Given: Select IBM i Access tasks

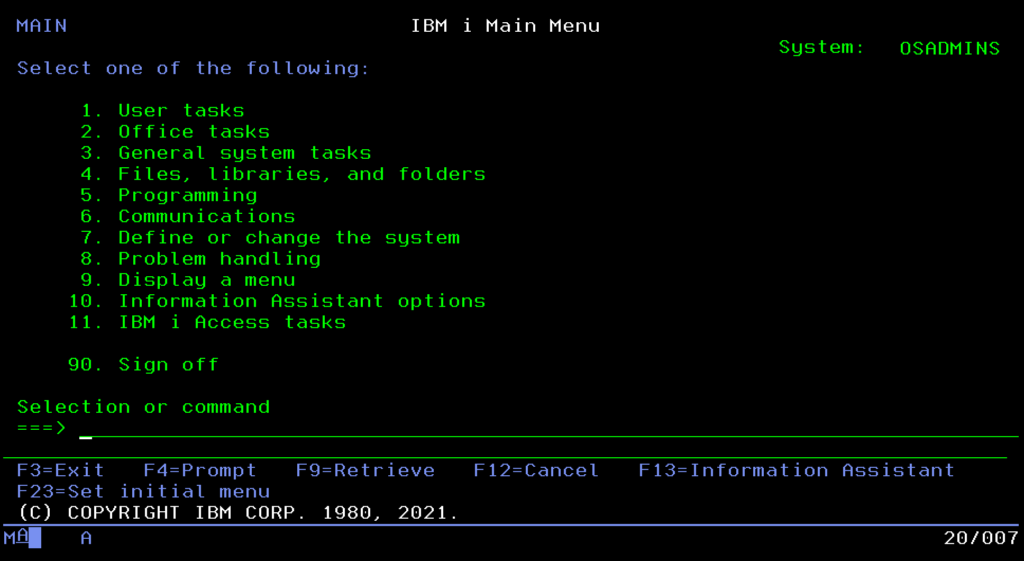Looking at the screenshot, I should 232,322.
